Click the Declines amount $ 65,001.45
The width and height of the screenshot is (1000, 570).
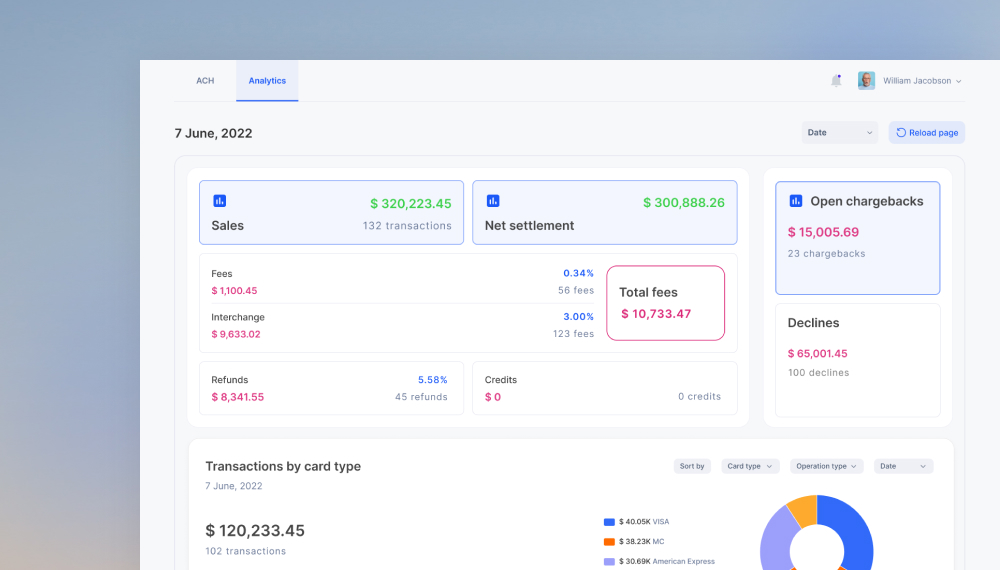click(x=818, y=353)
